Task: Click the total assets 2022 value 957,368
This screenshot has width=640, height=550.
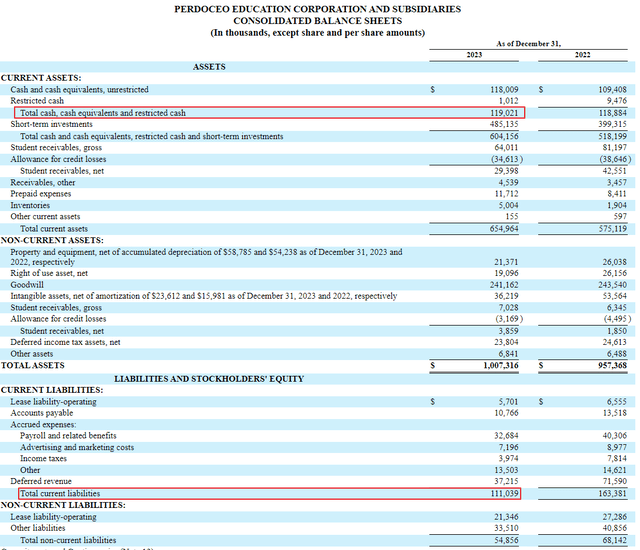Action: pyautogui.click(x=612, y=365)
